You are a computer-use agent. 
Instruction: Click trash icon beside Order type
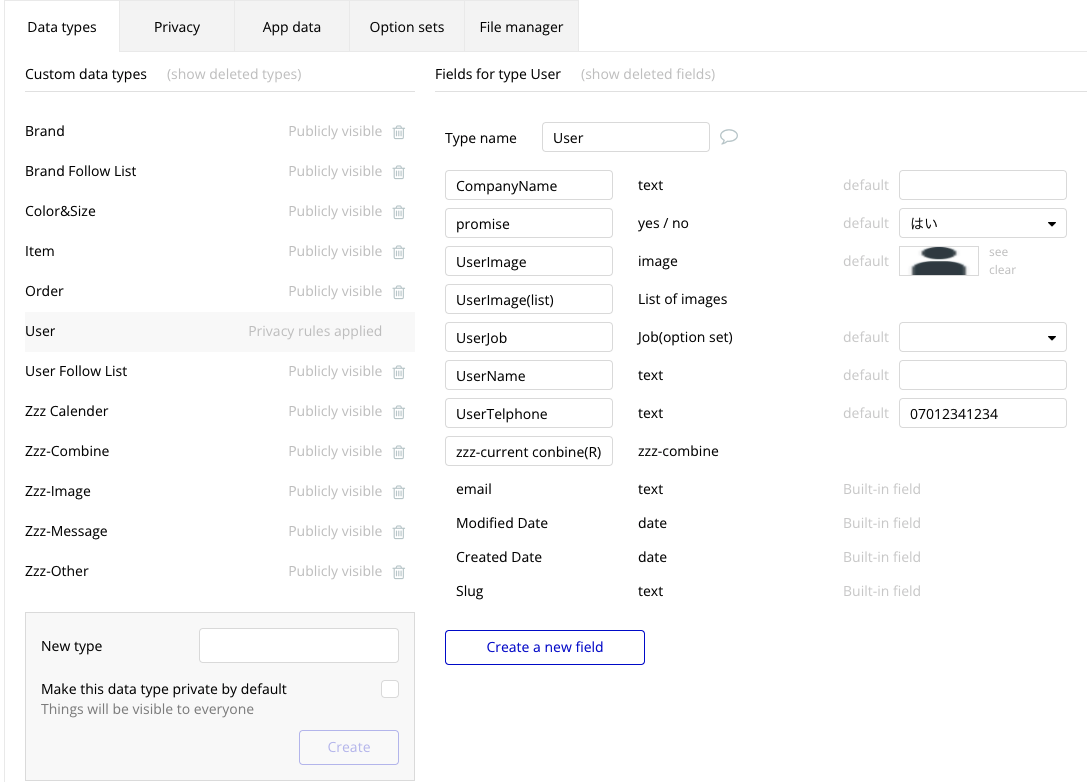click(399, 292)
